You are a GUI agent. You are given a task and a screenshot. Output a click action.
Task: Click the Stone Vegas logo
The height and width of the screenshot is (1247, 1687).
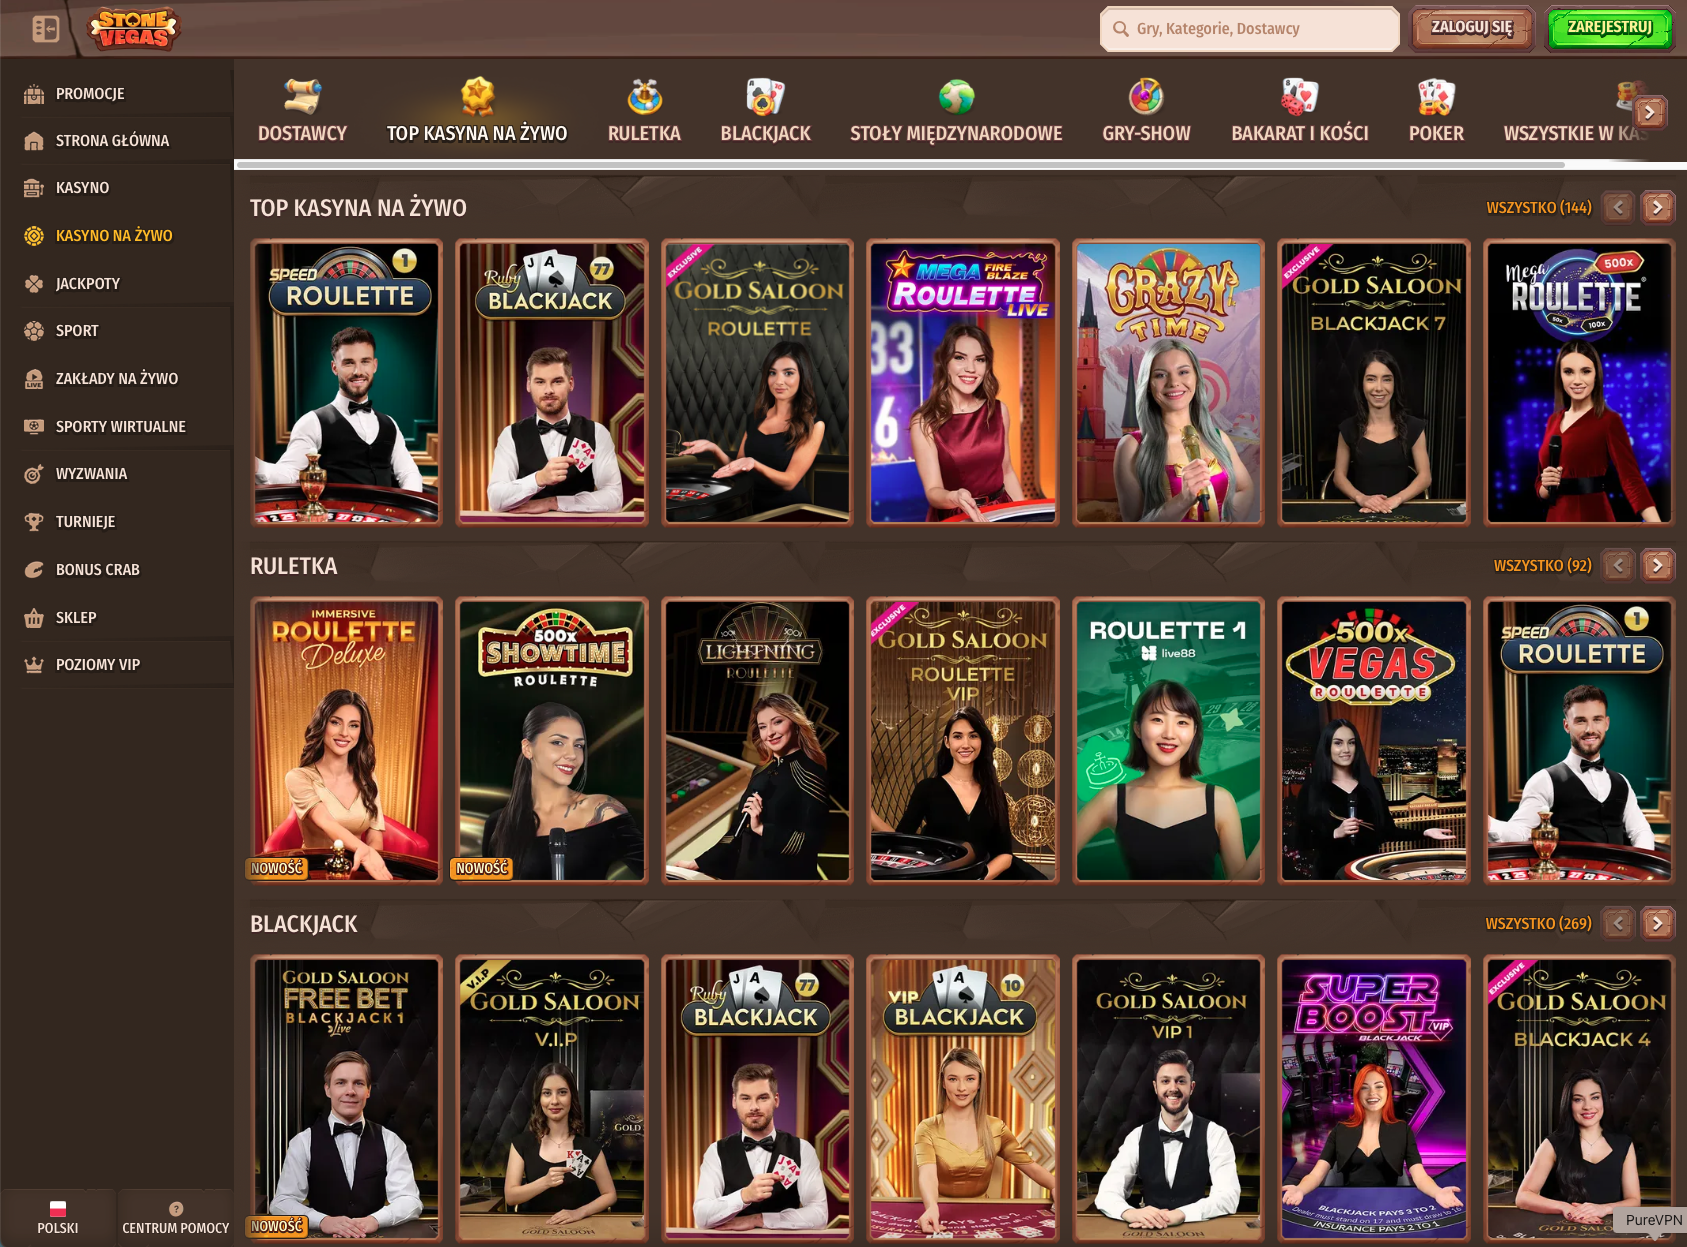133,29
